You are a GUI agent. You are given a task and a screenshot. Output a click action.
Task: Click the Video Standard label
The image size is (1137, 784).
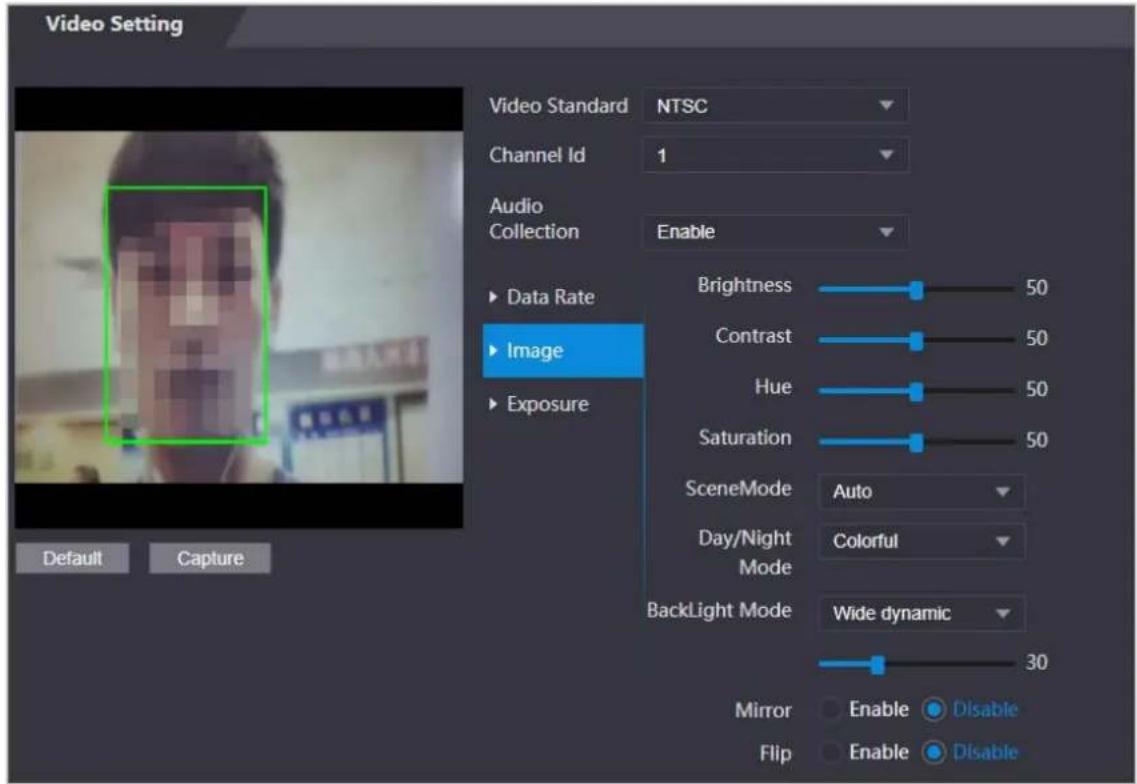coord(558,106)
